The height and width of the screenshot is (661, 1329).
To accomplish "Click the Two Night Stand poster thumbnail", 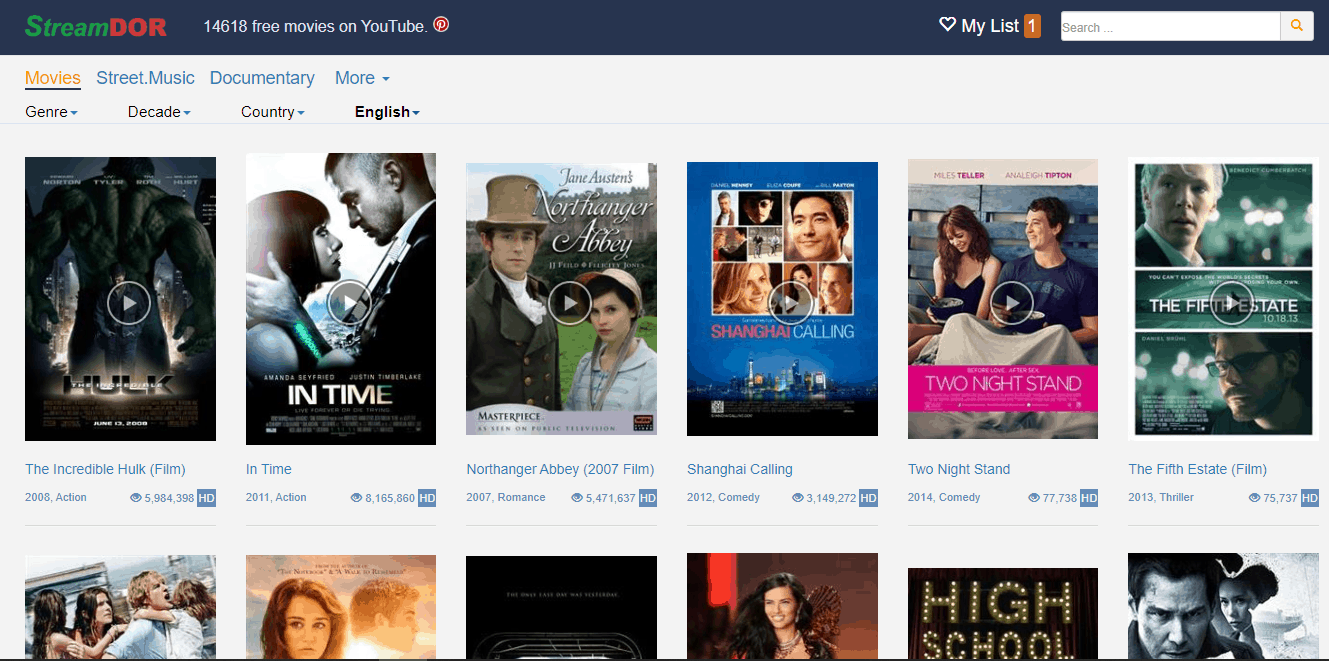I will (1003, 299).
